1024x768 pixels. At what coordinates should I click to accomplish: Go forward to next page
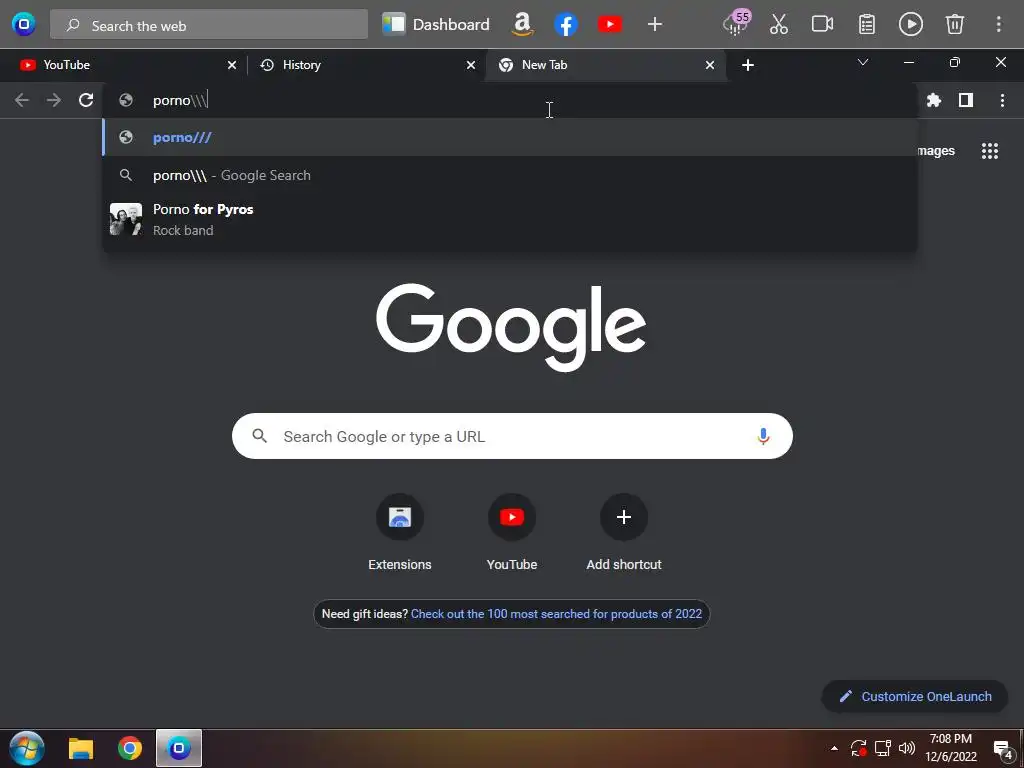54,101
